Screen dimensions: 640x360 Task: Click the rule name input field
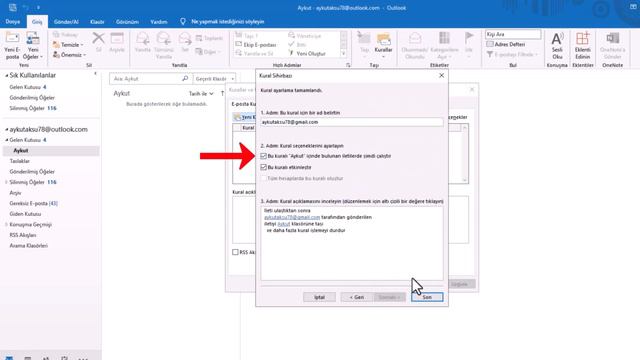351,122
